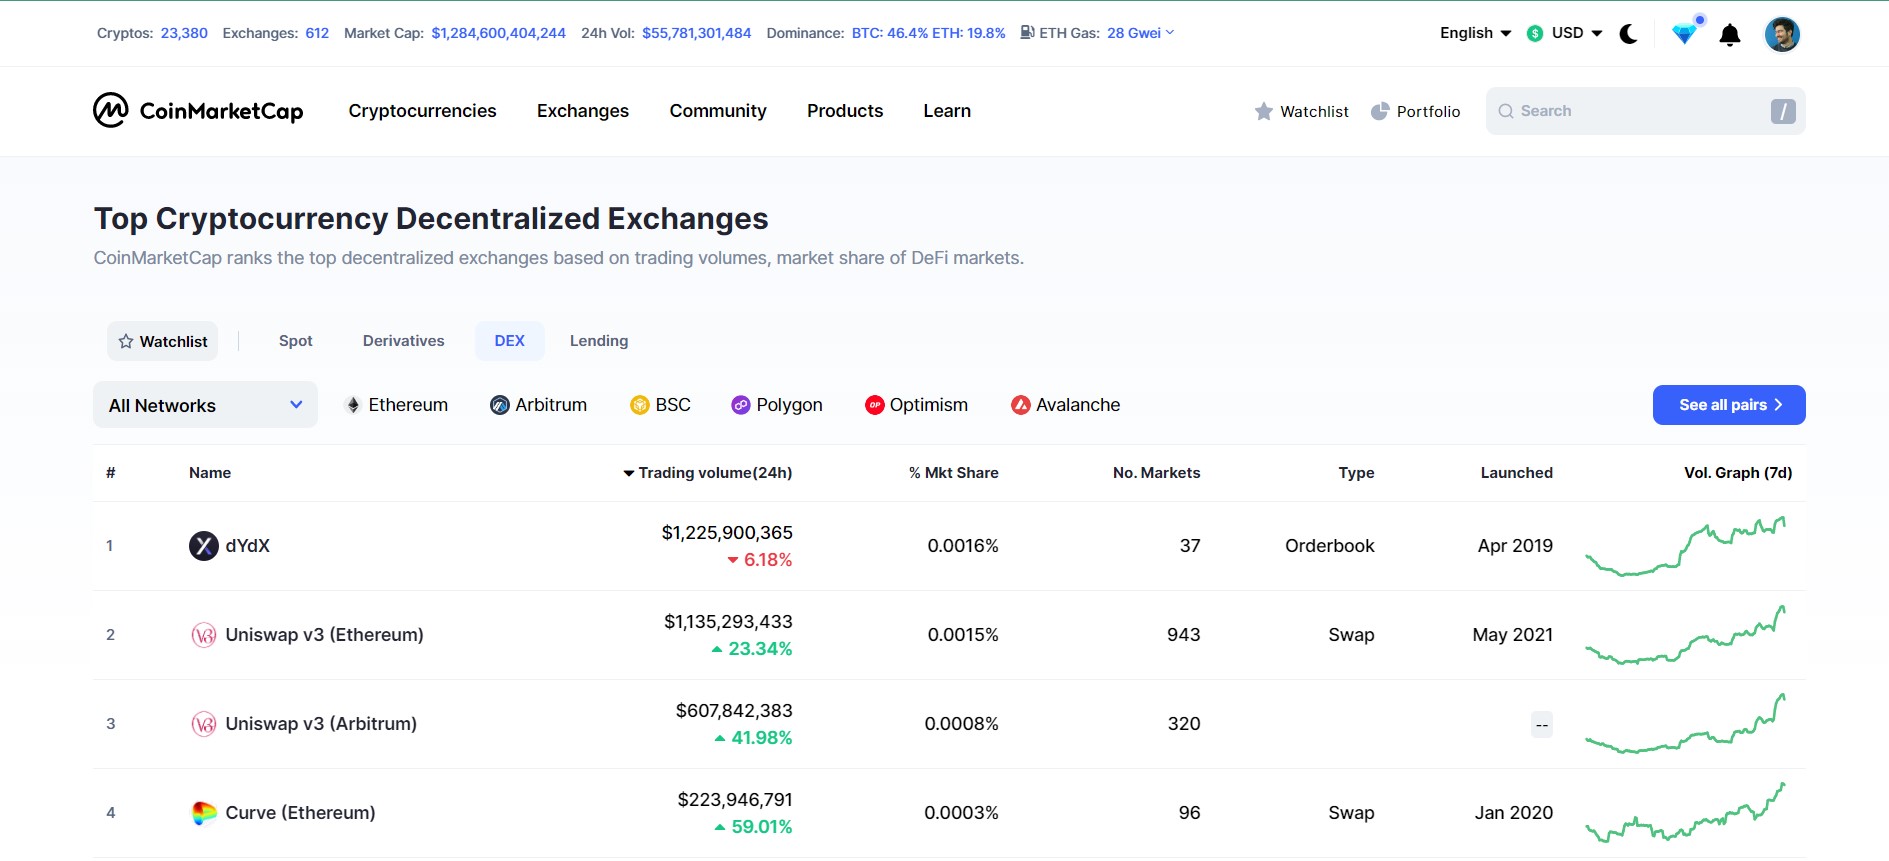Image resolution: width=1889 pixels, height=861 pixels.
Task: Open the Products menu
Action: (845, 111)
